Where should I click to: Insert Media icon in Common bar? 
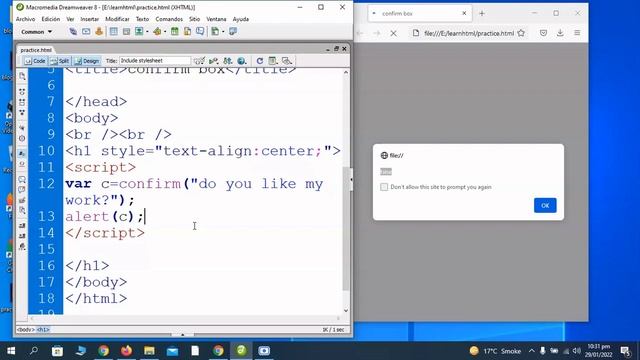pyautogui.click(x=157, y=31)
